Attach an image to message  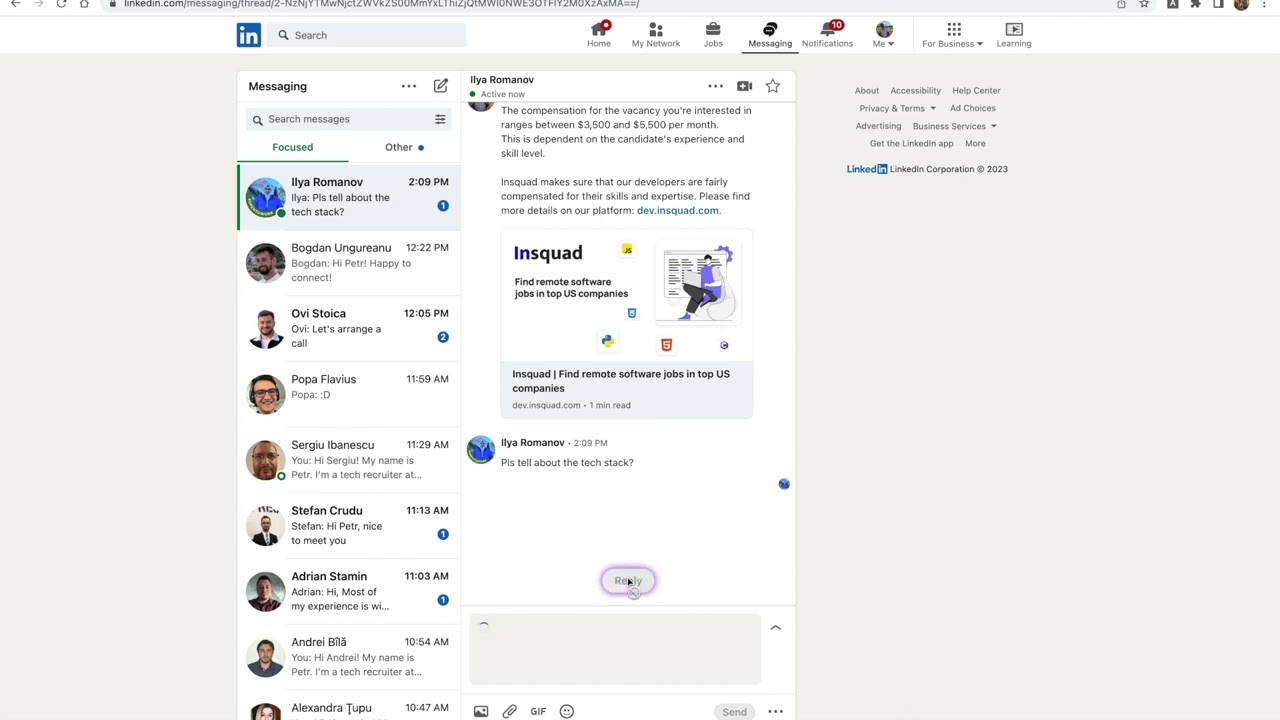coord(481,712)
